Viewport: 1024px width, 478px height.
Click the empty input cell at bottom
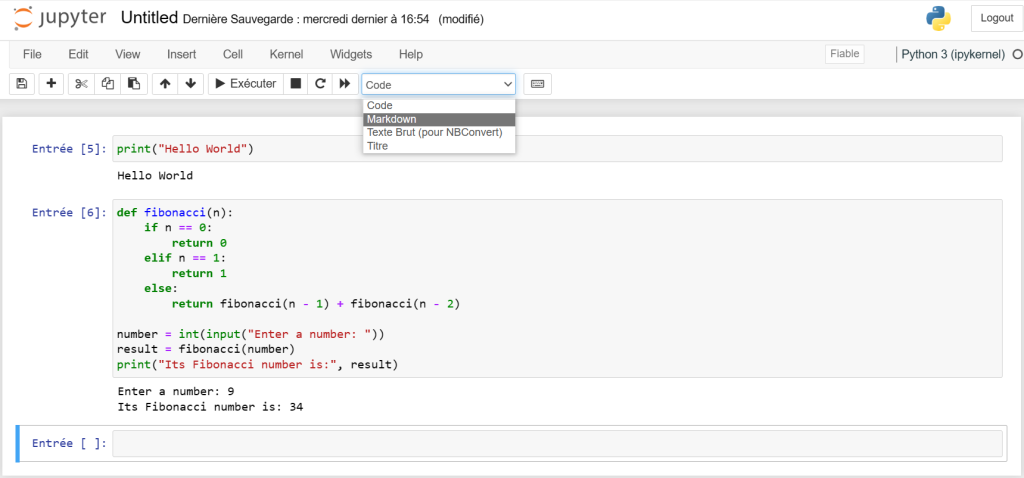click(x=556, y=443)
